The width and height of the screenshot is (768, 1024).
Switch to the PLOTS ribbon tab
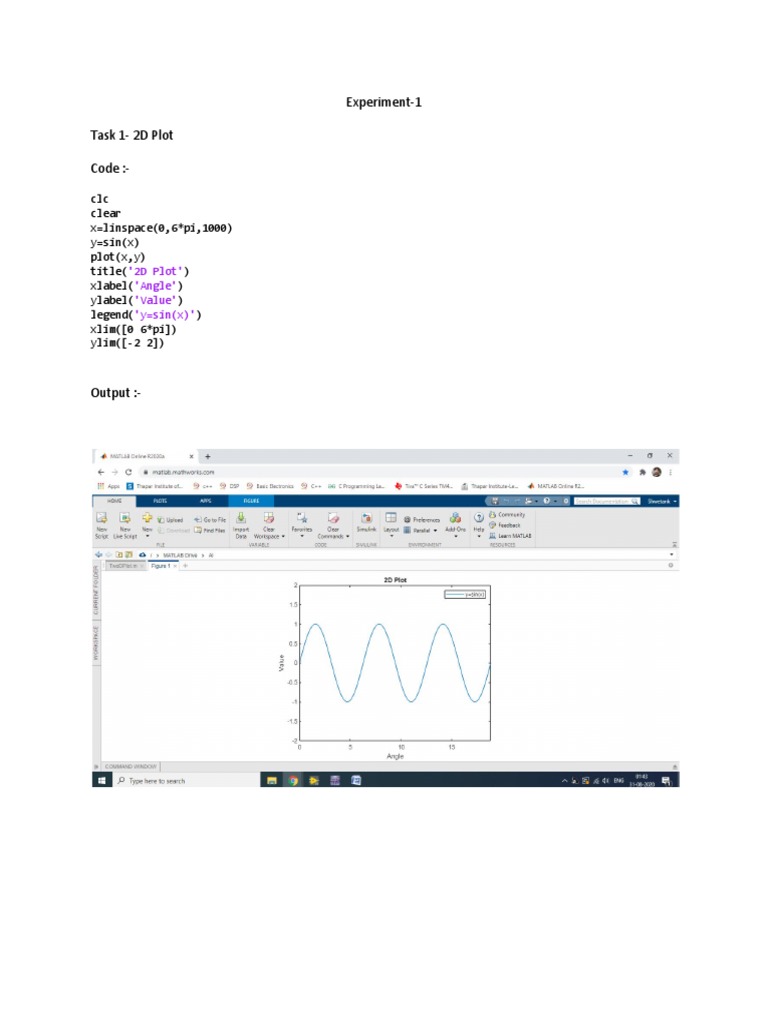pyautogui.click(x=160, y=501)
